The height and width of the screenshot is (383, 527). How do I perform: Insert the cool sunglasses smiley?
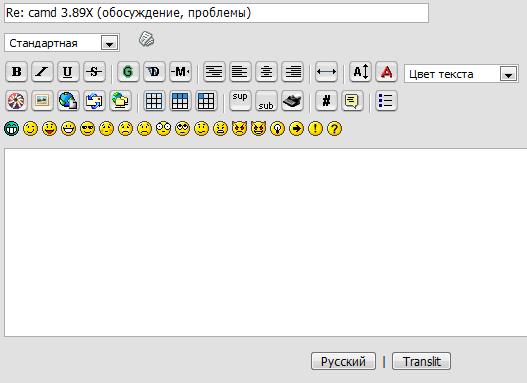[x=87, y=129]
